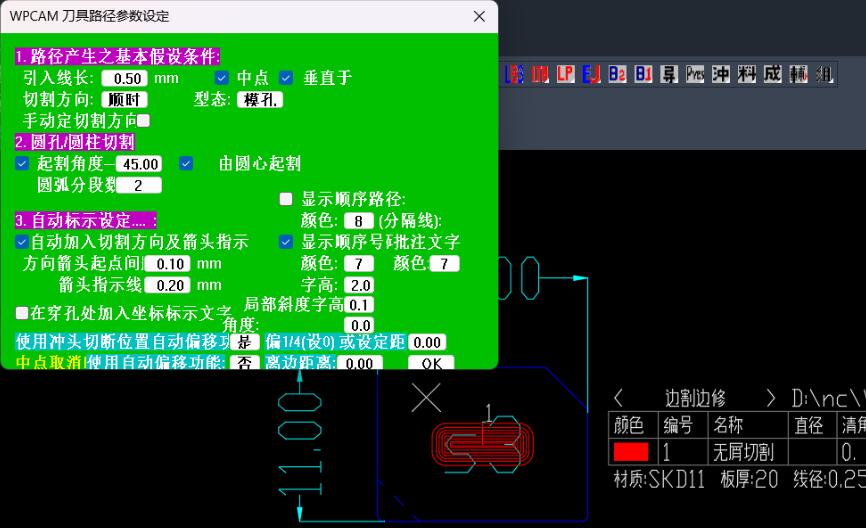Click the white X mark on canvas
This screenshot has height=528, width=866.
pos(426,398)
